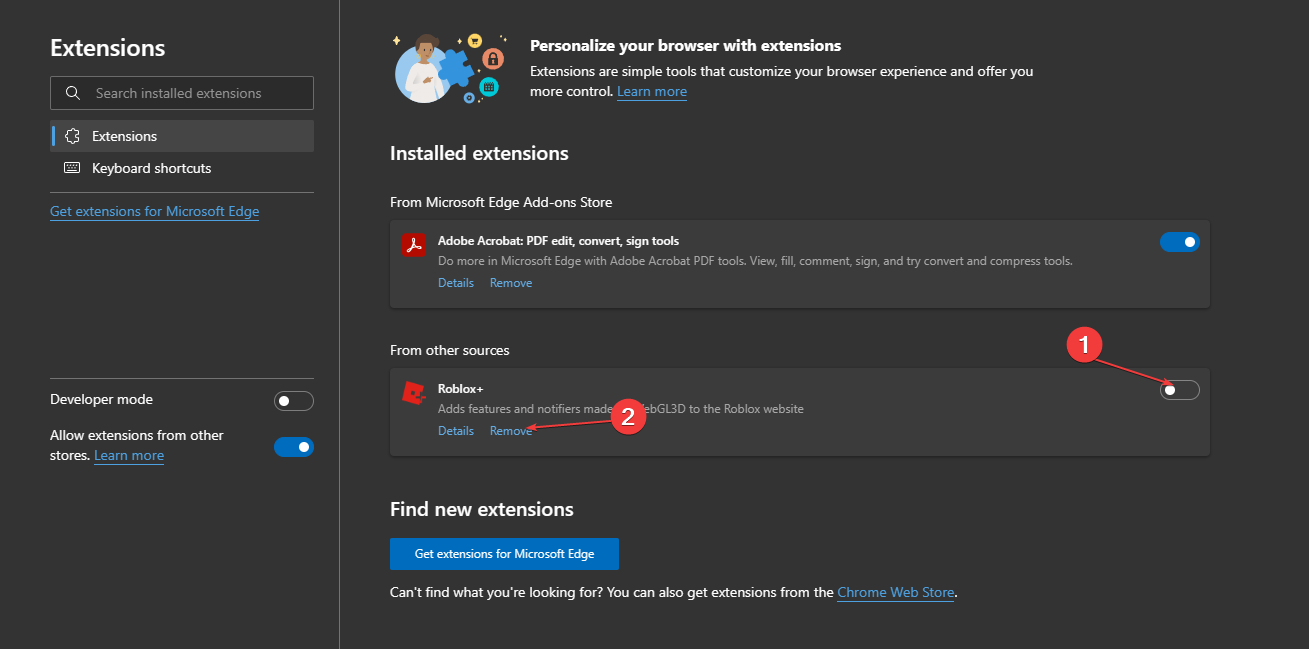This screenshot has width=1309, height=649.
Task: Click the Roblox+ extension icon
Action: [414, 393]
